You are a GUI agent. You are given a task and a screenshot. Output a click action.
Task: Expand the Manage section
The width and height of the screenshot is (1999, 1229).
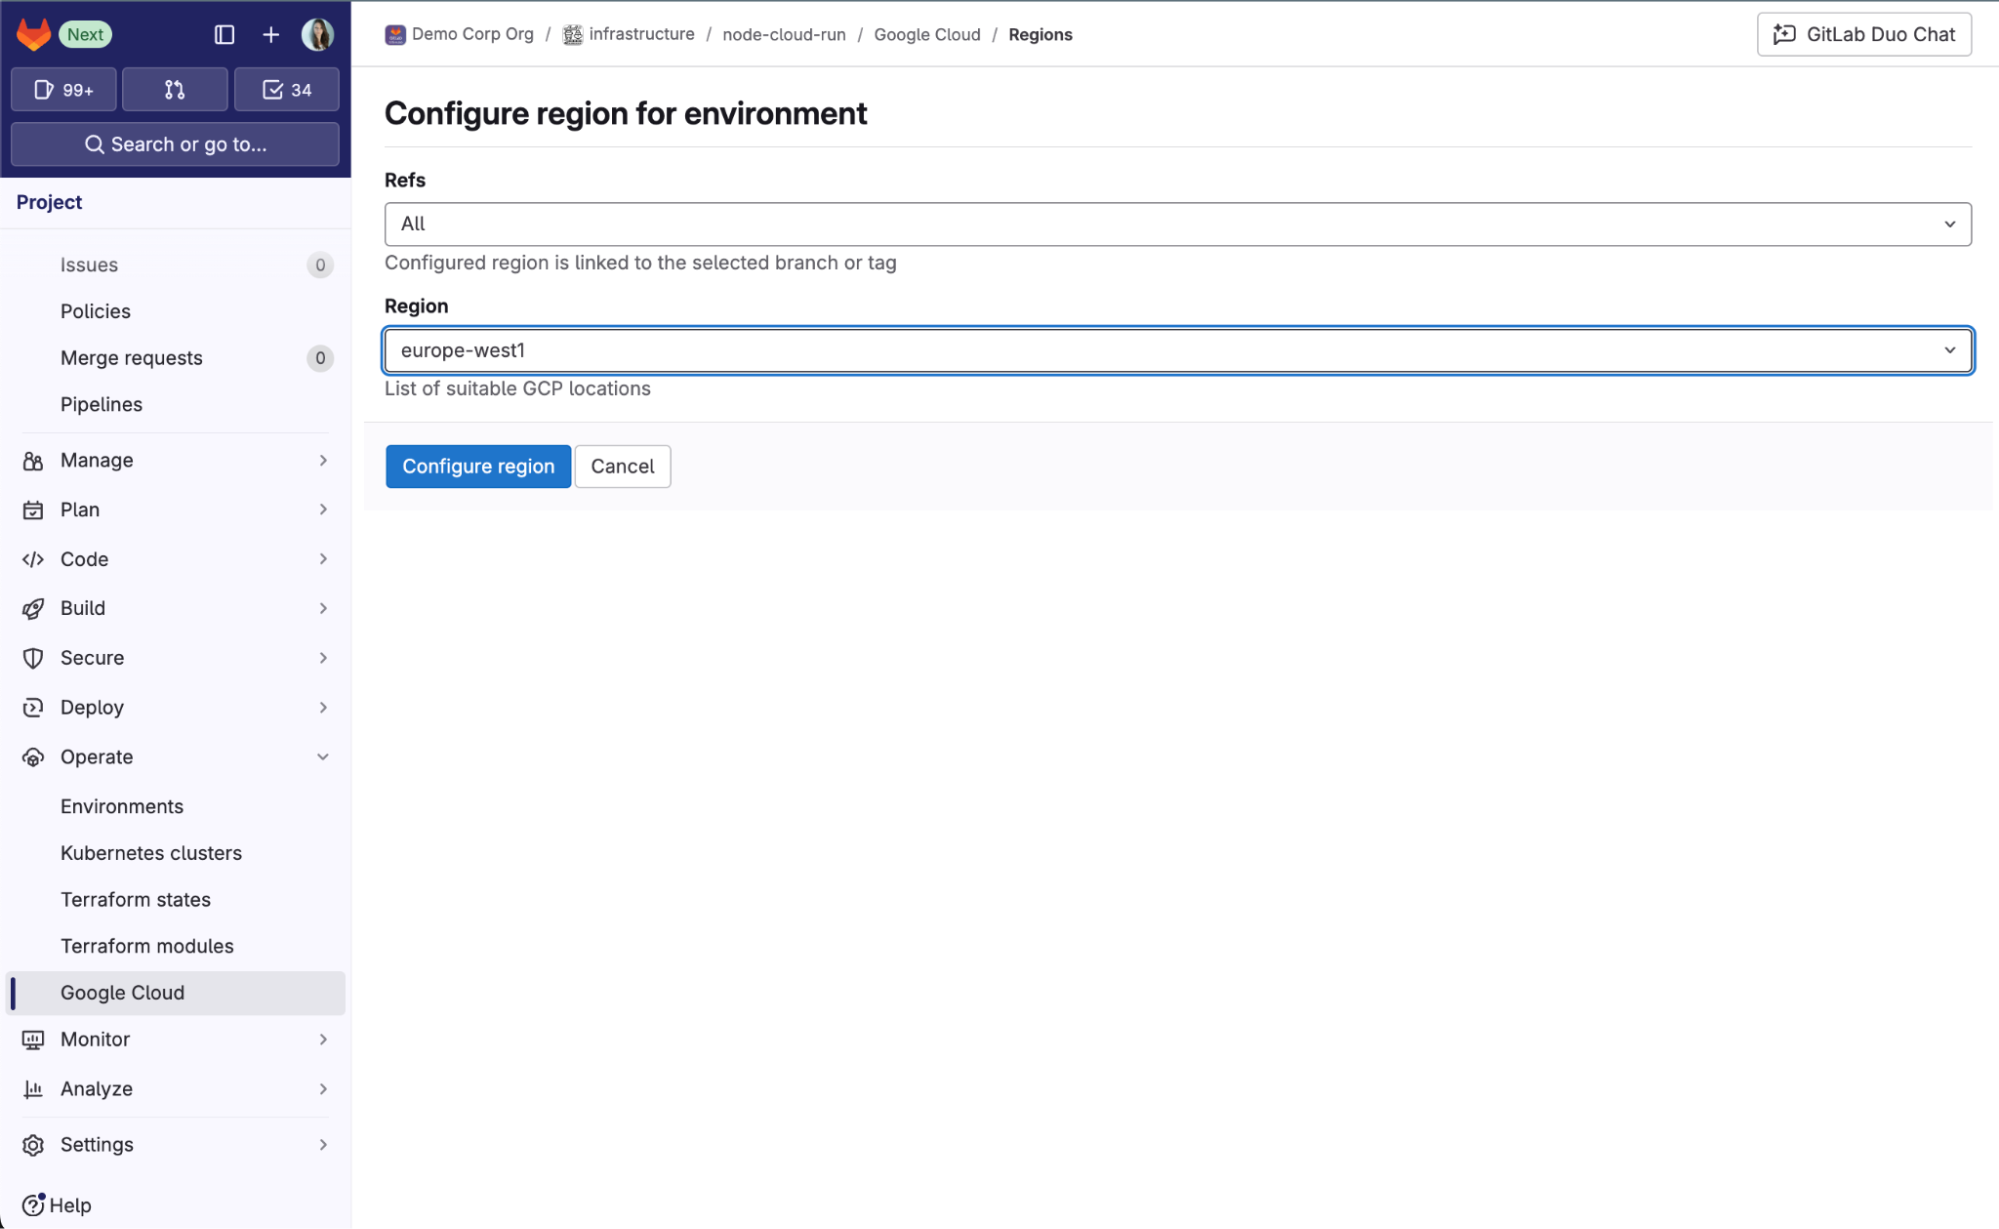click(x=178, y=458)
